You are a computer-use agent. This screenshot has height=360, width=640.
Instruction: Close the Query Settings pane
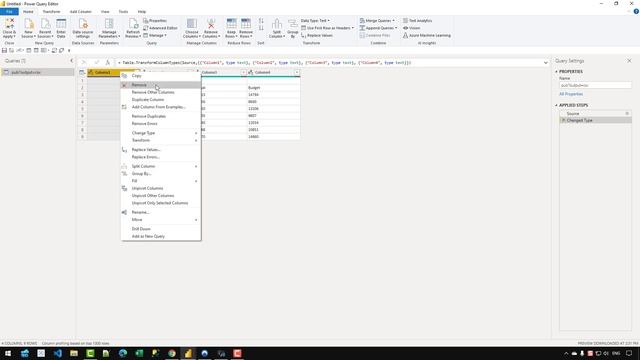coord(629,61)
